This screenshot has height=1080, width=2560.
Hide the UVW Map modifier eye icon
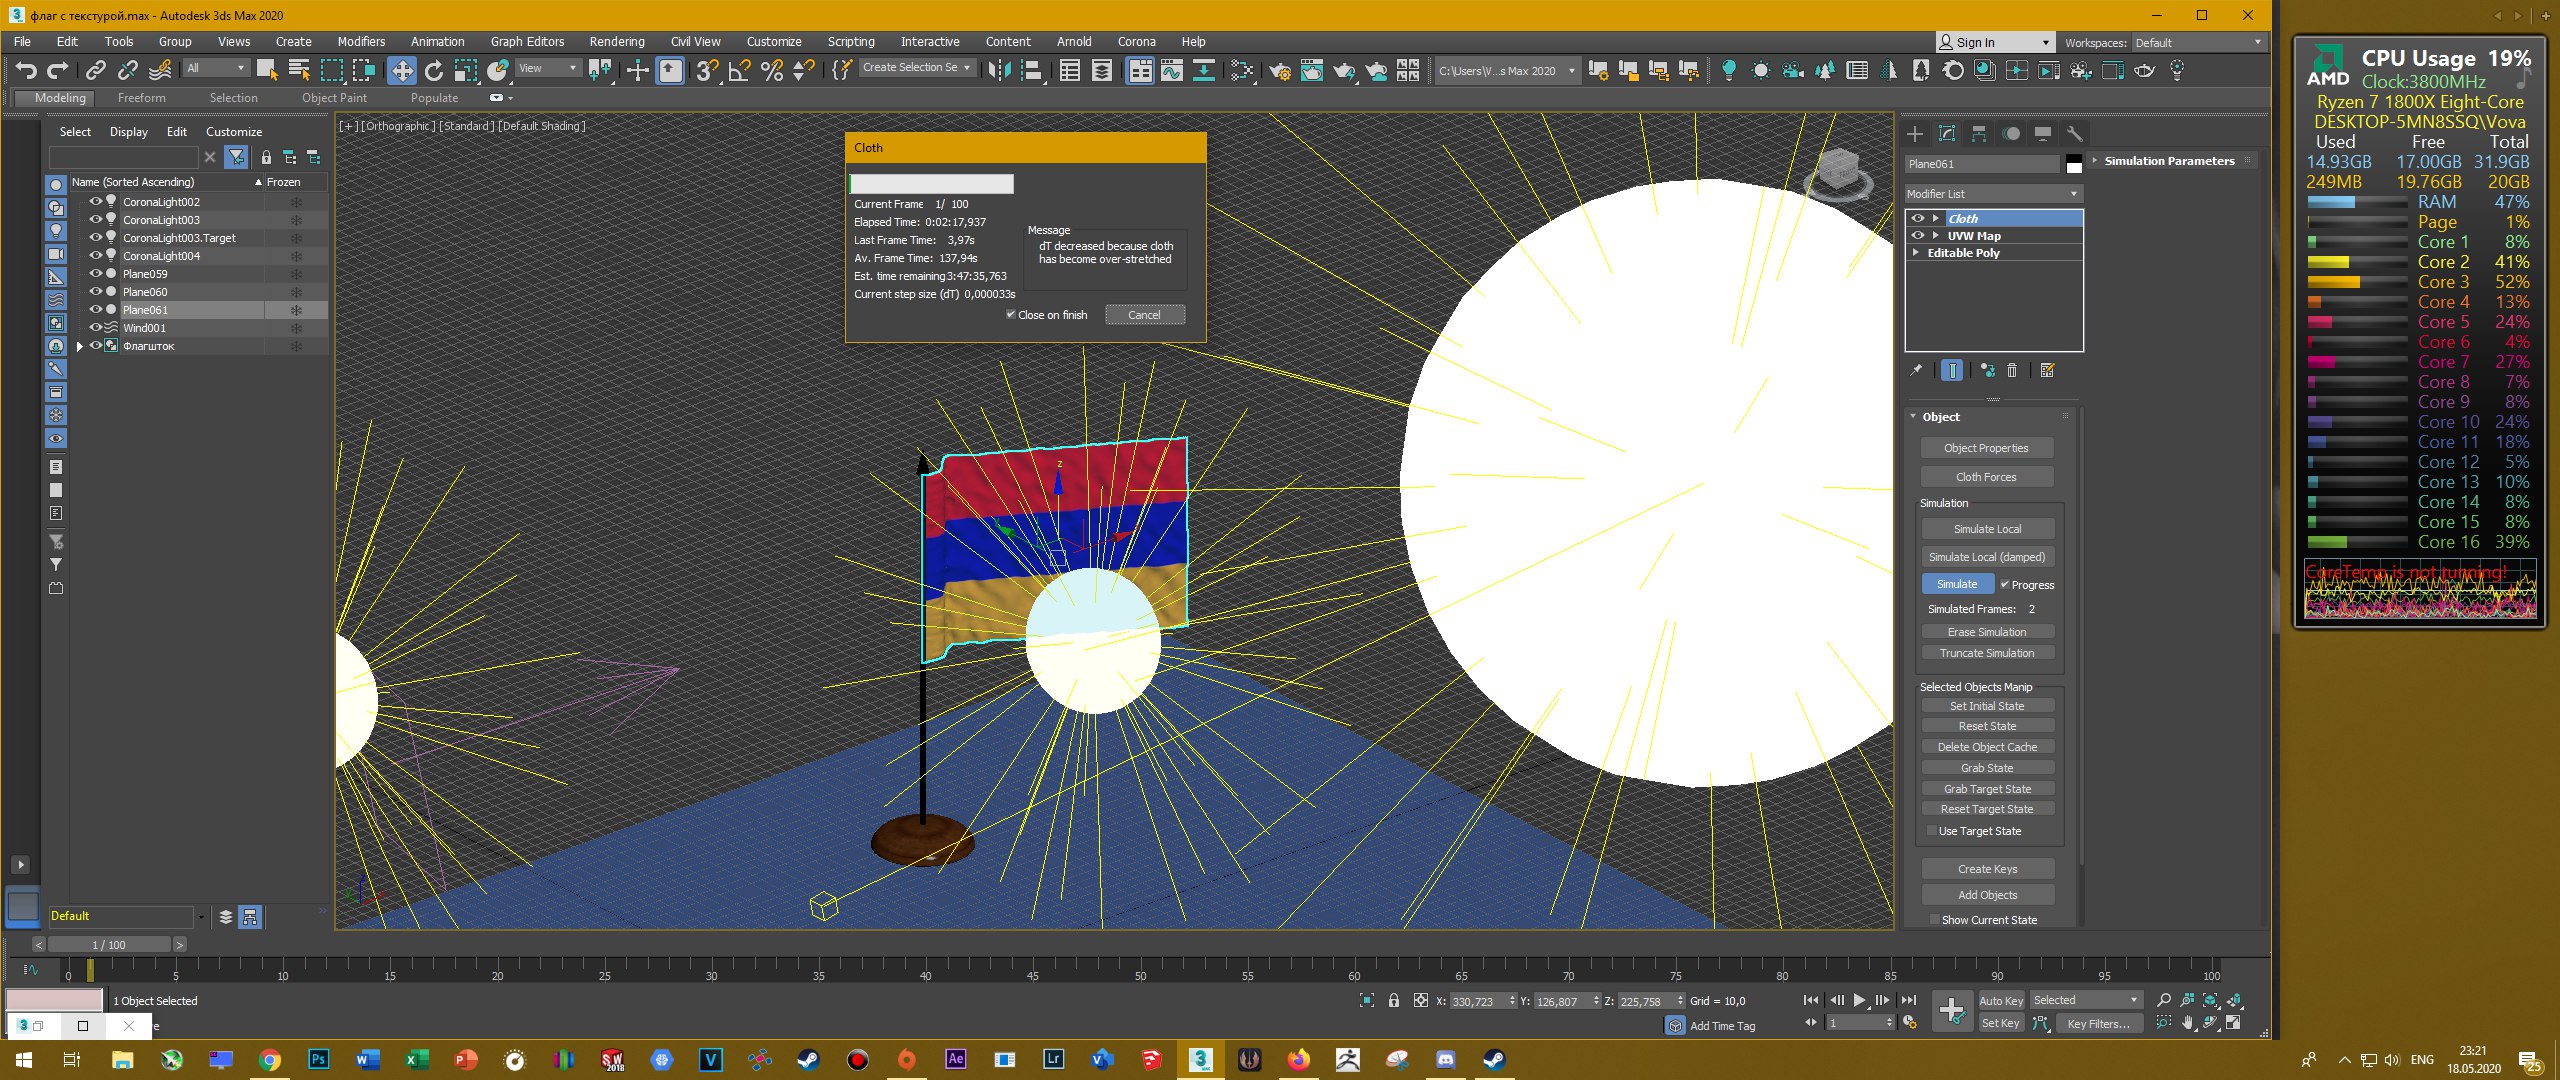(1917, 236)
